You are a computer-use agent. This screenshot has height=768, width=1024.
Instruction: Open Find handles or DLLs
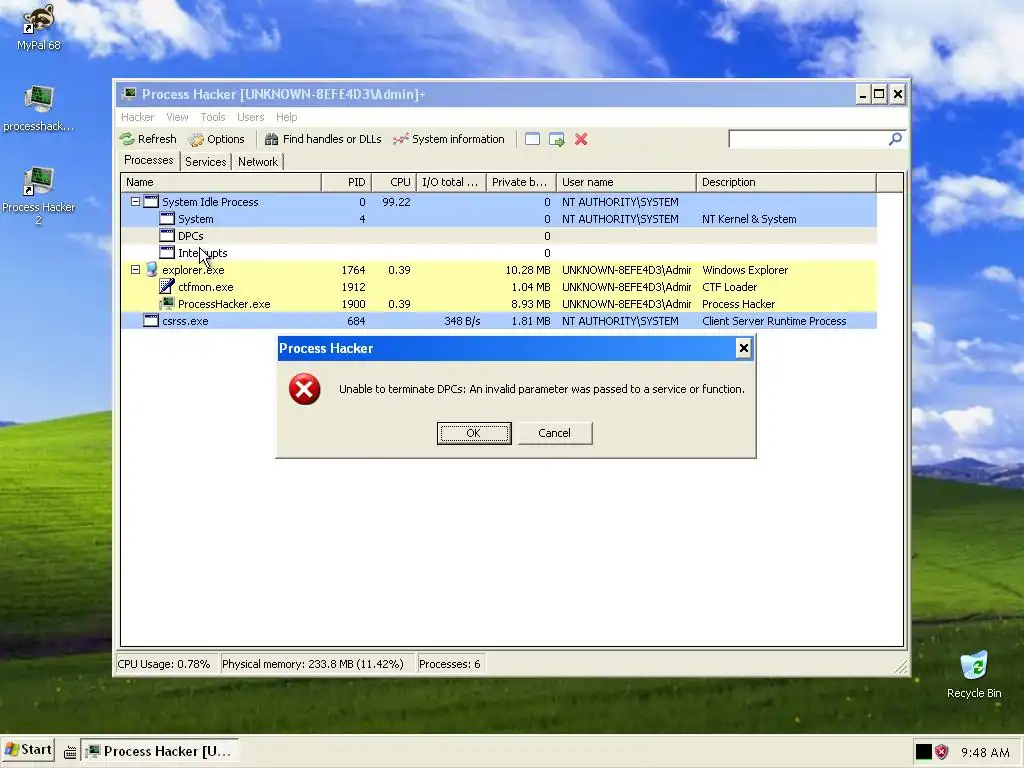click(323, 139)
